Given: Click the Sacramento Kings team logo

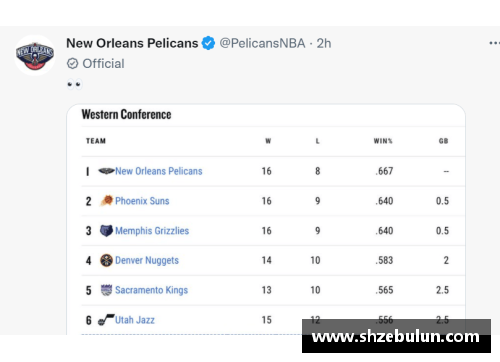Looking at the screenshot, I should point(106,290).
